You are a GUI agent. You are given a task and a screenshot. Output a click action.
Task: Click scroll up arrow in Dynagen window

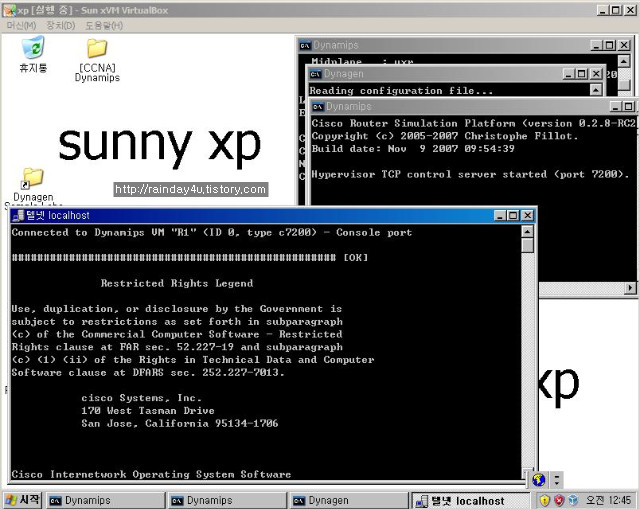[596, 89]
